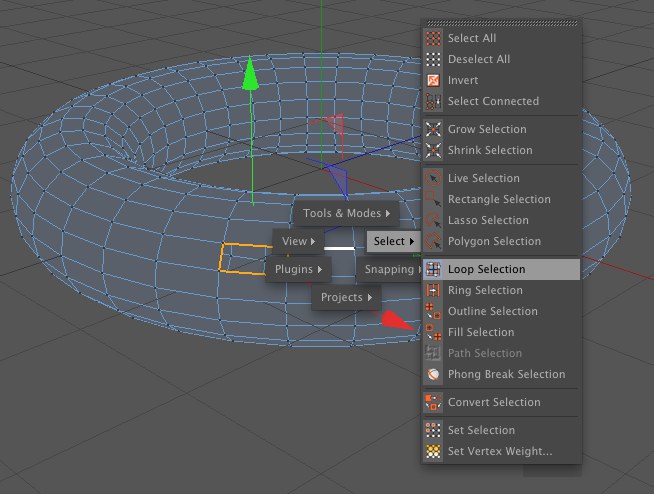This screenshot has width=654, height=494.
Task: Click the Set Vertex Weight icon
Action: [x=433, y=451]
